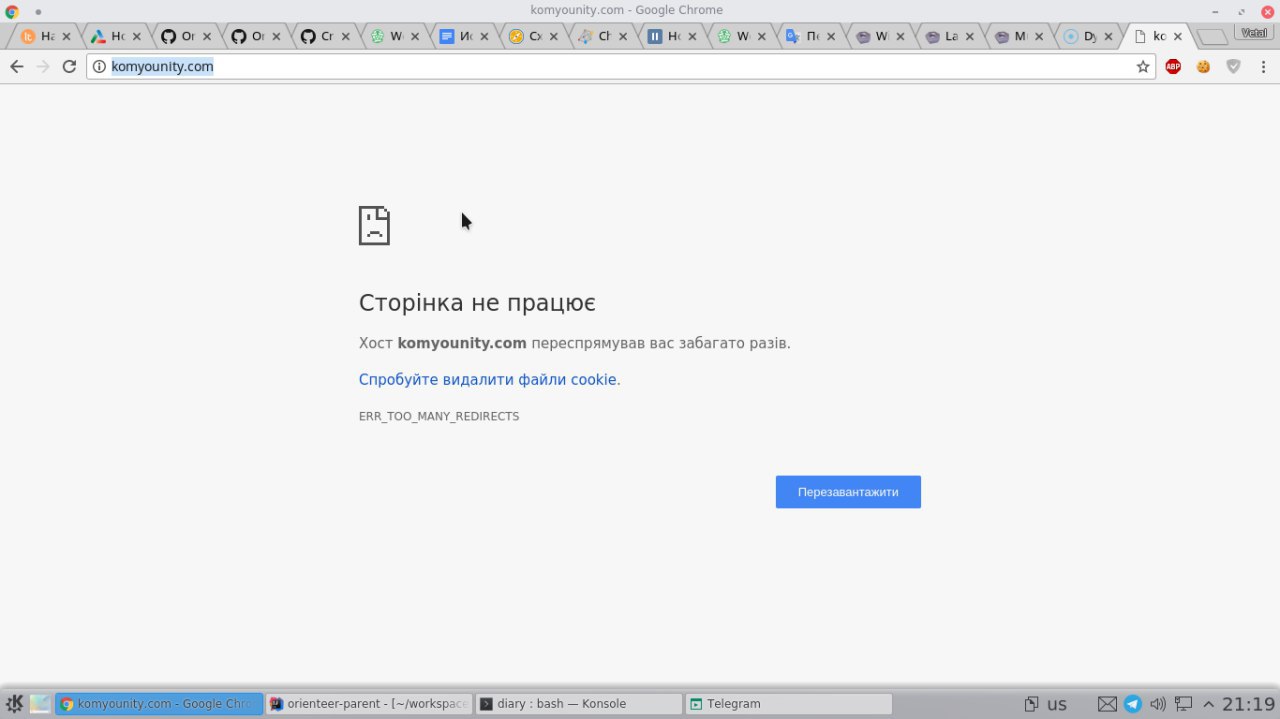Open the clipboard tray icon
1280x719 pixels.
(1032, 704)
